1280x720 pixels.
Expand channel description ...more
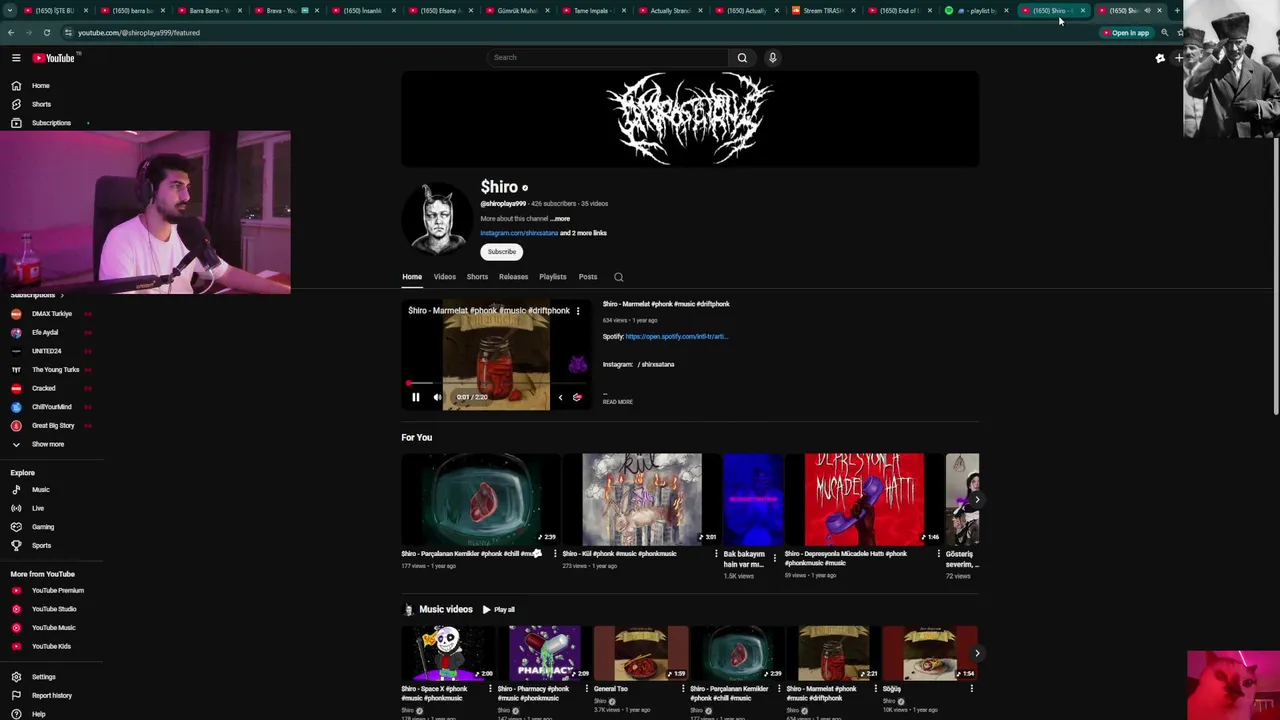pos(560,219)
